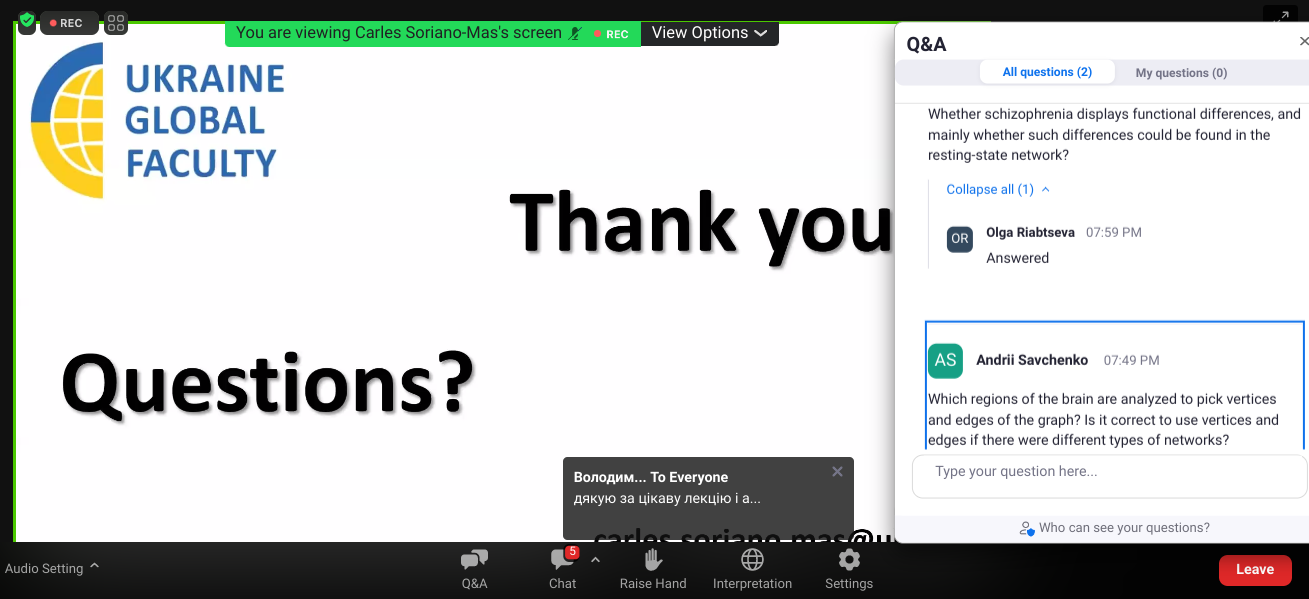Open the Chat panel icon
Image resolution: width=1309 pixels, height=599 pixels.
[x=561, y=561]
